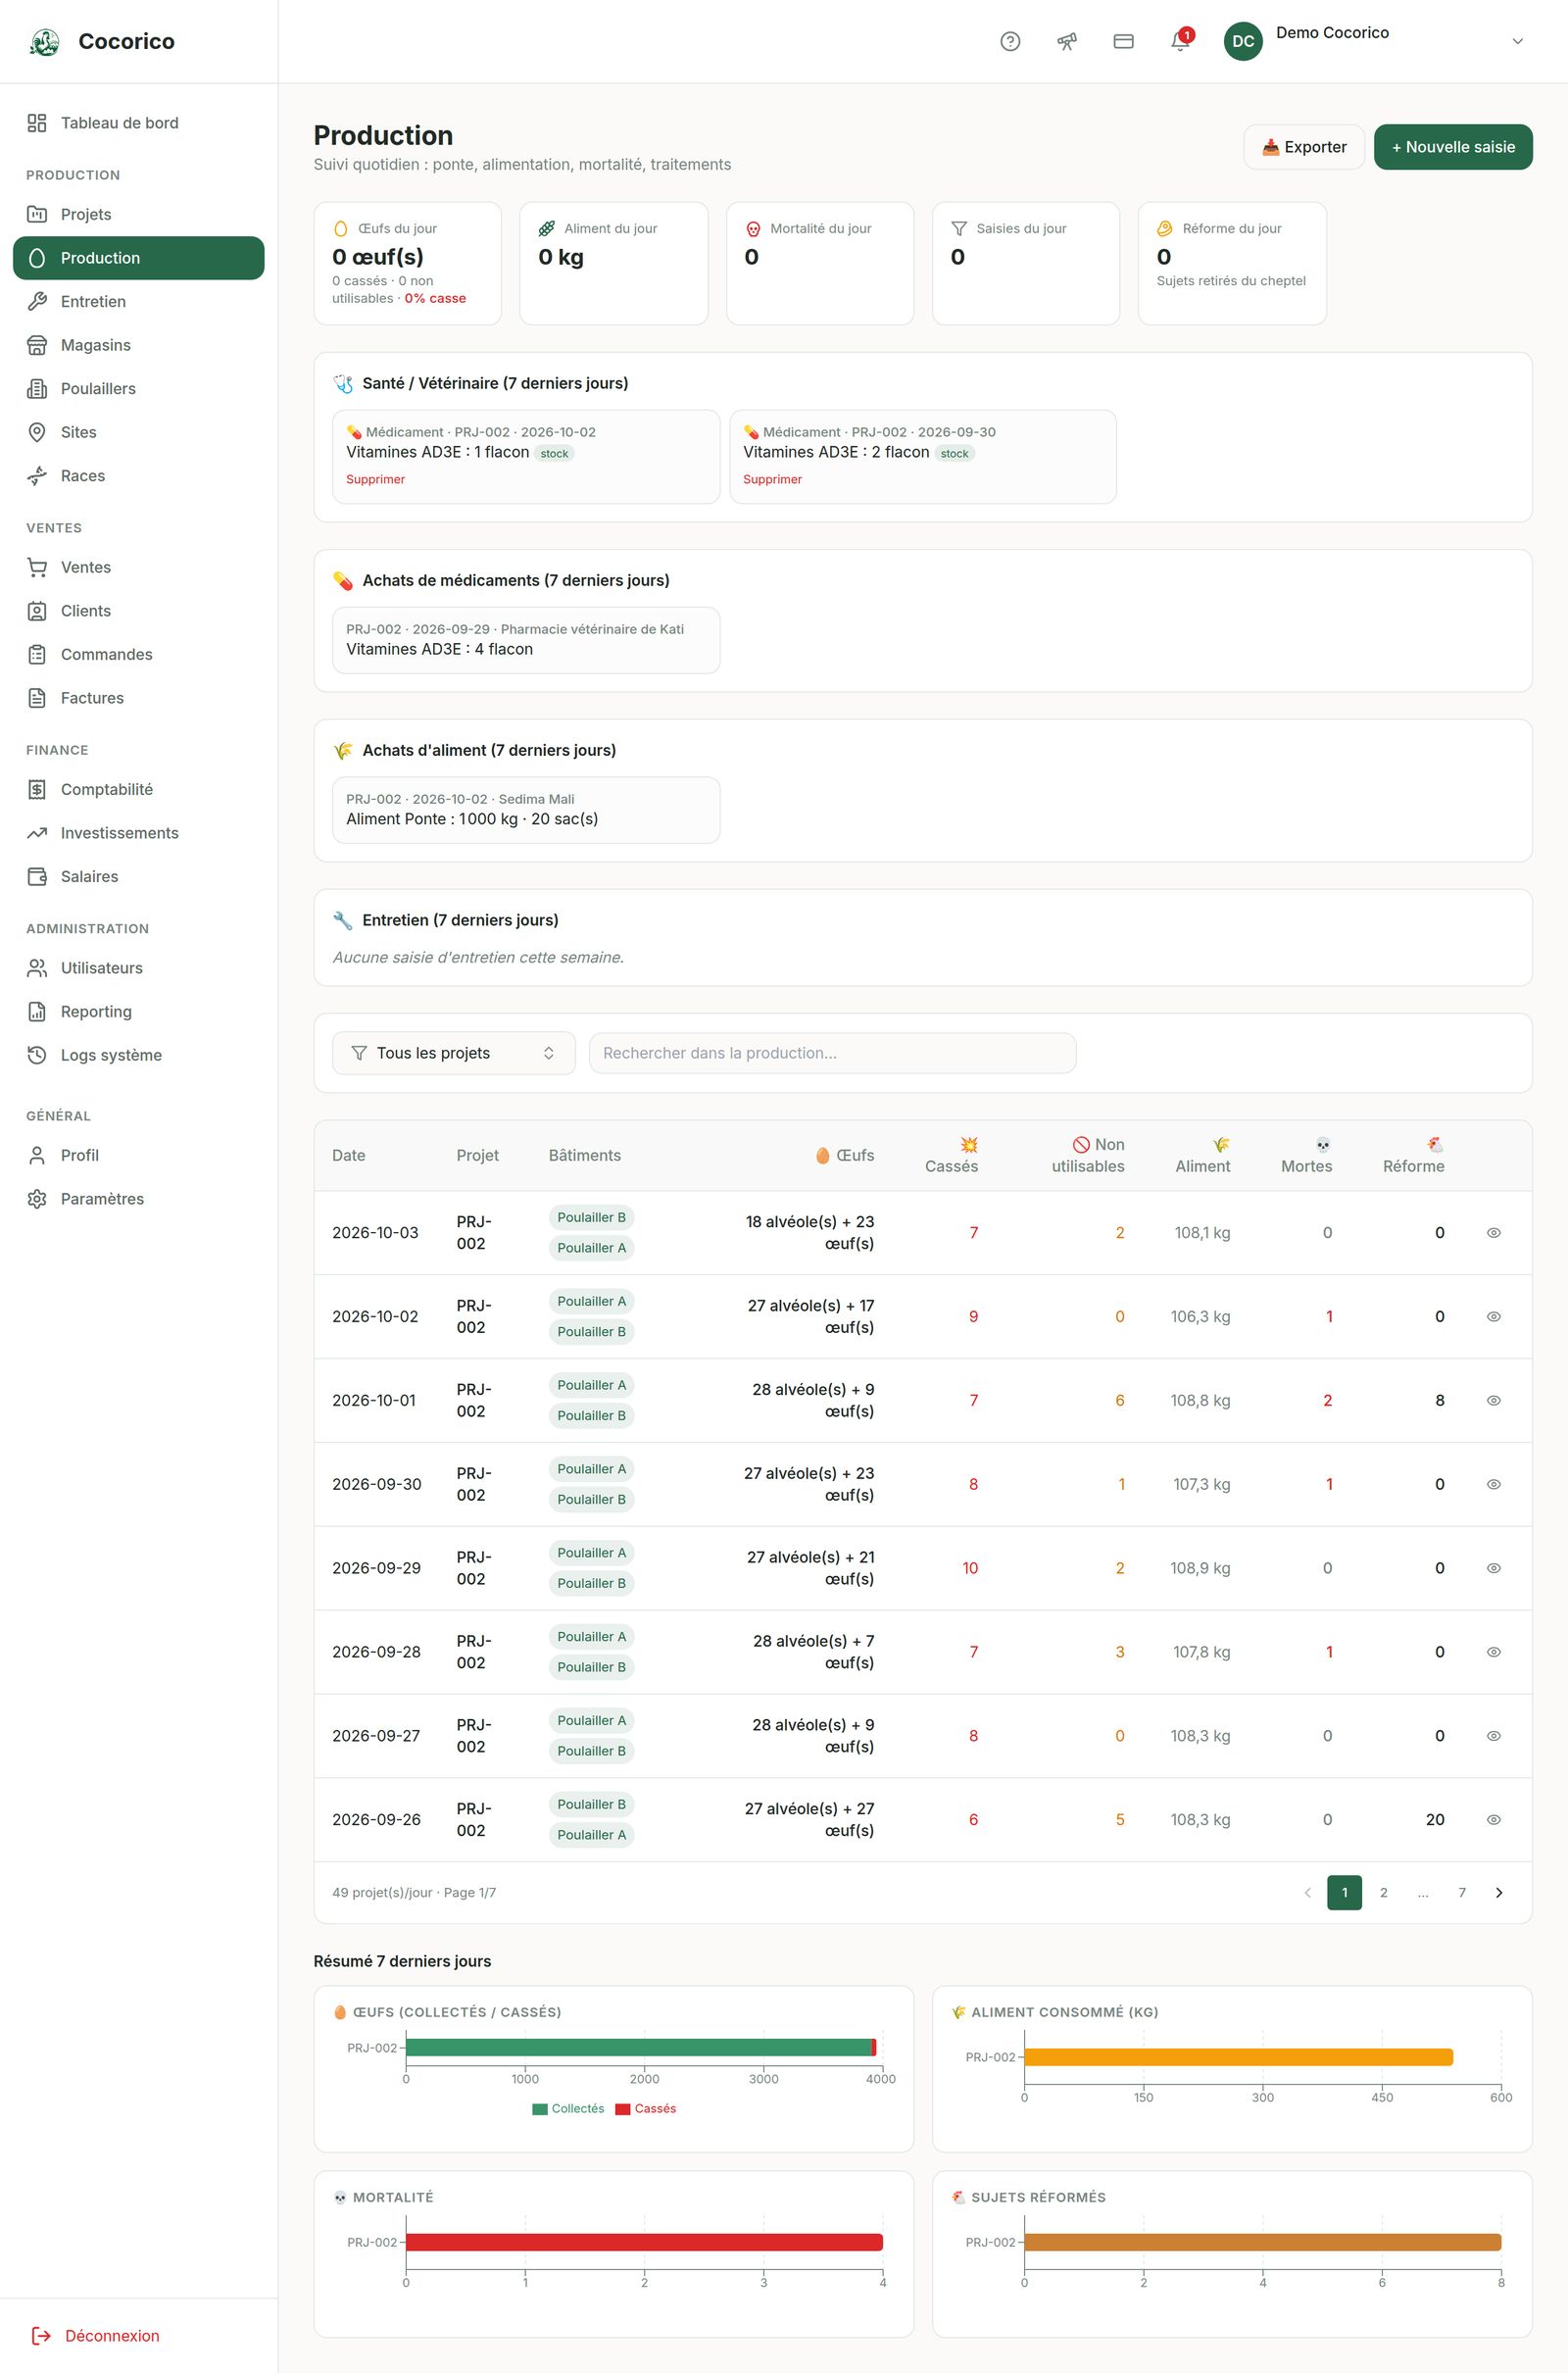Open notifications bell with red badge
The image size is (1568, 2373).
coord(1181,41)
